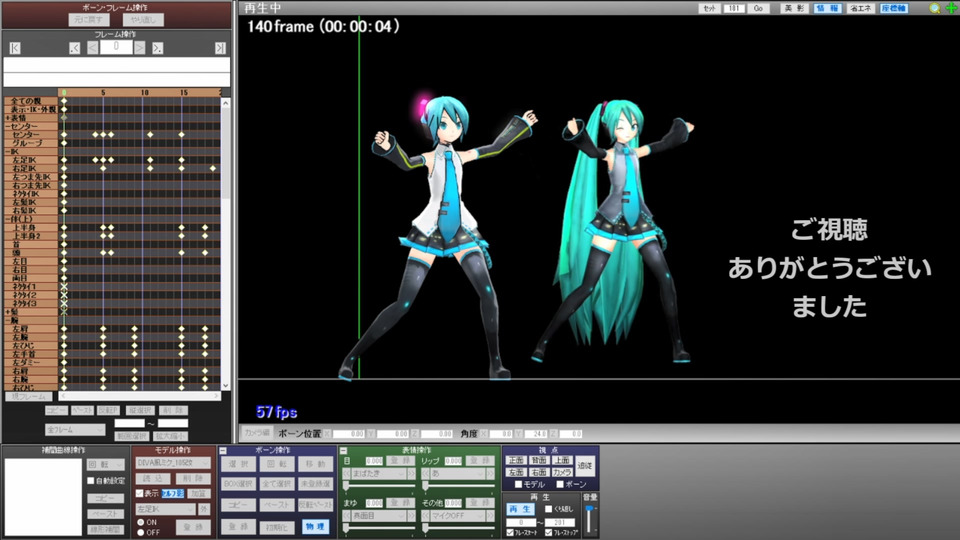This screenshot has height=540, width=960.
Task: Click the playback end frame field 201
Action: point(560,523)
